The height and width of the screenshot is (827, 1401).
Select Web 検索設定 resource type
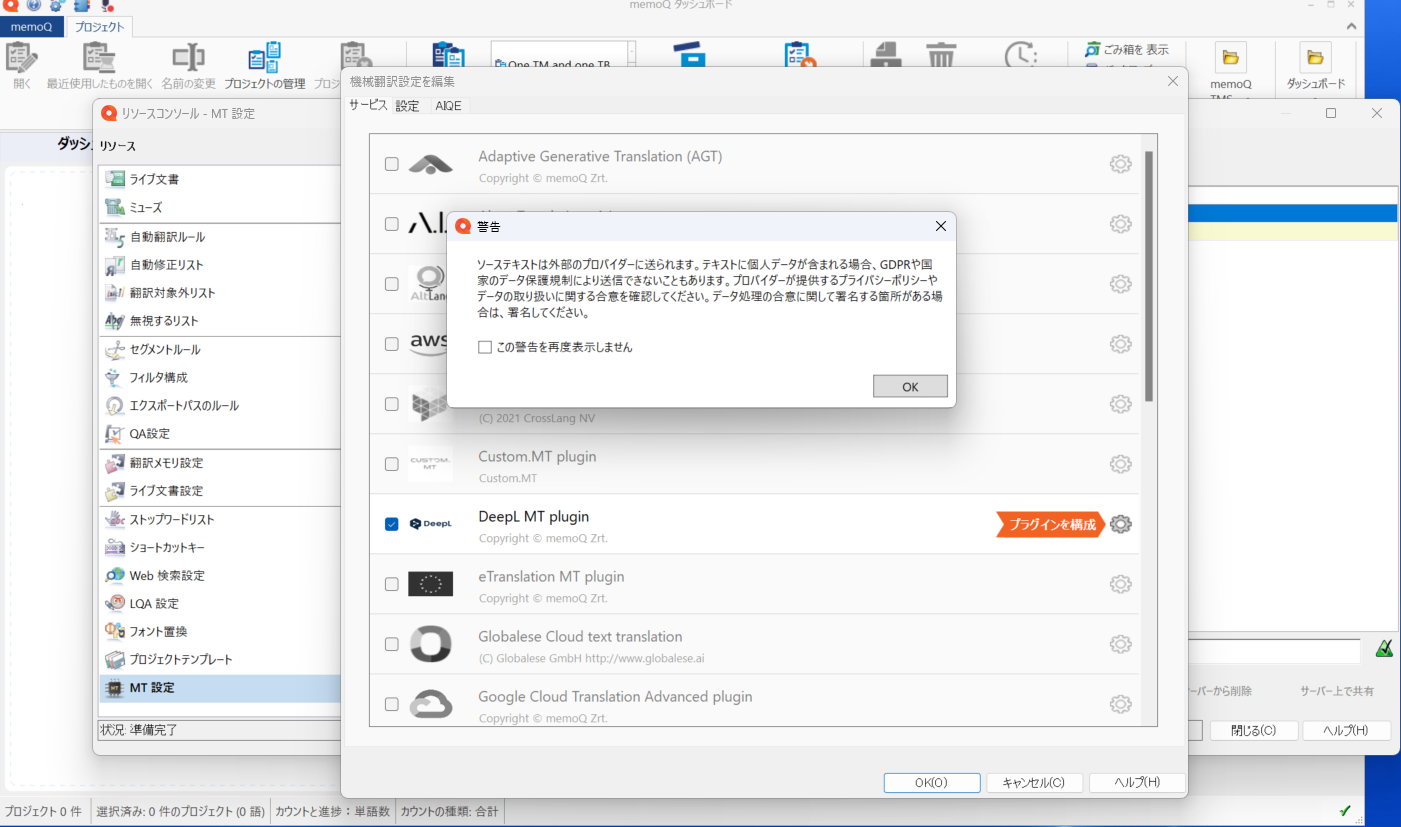(x=220, y=576)
